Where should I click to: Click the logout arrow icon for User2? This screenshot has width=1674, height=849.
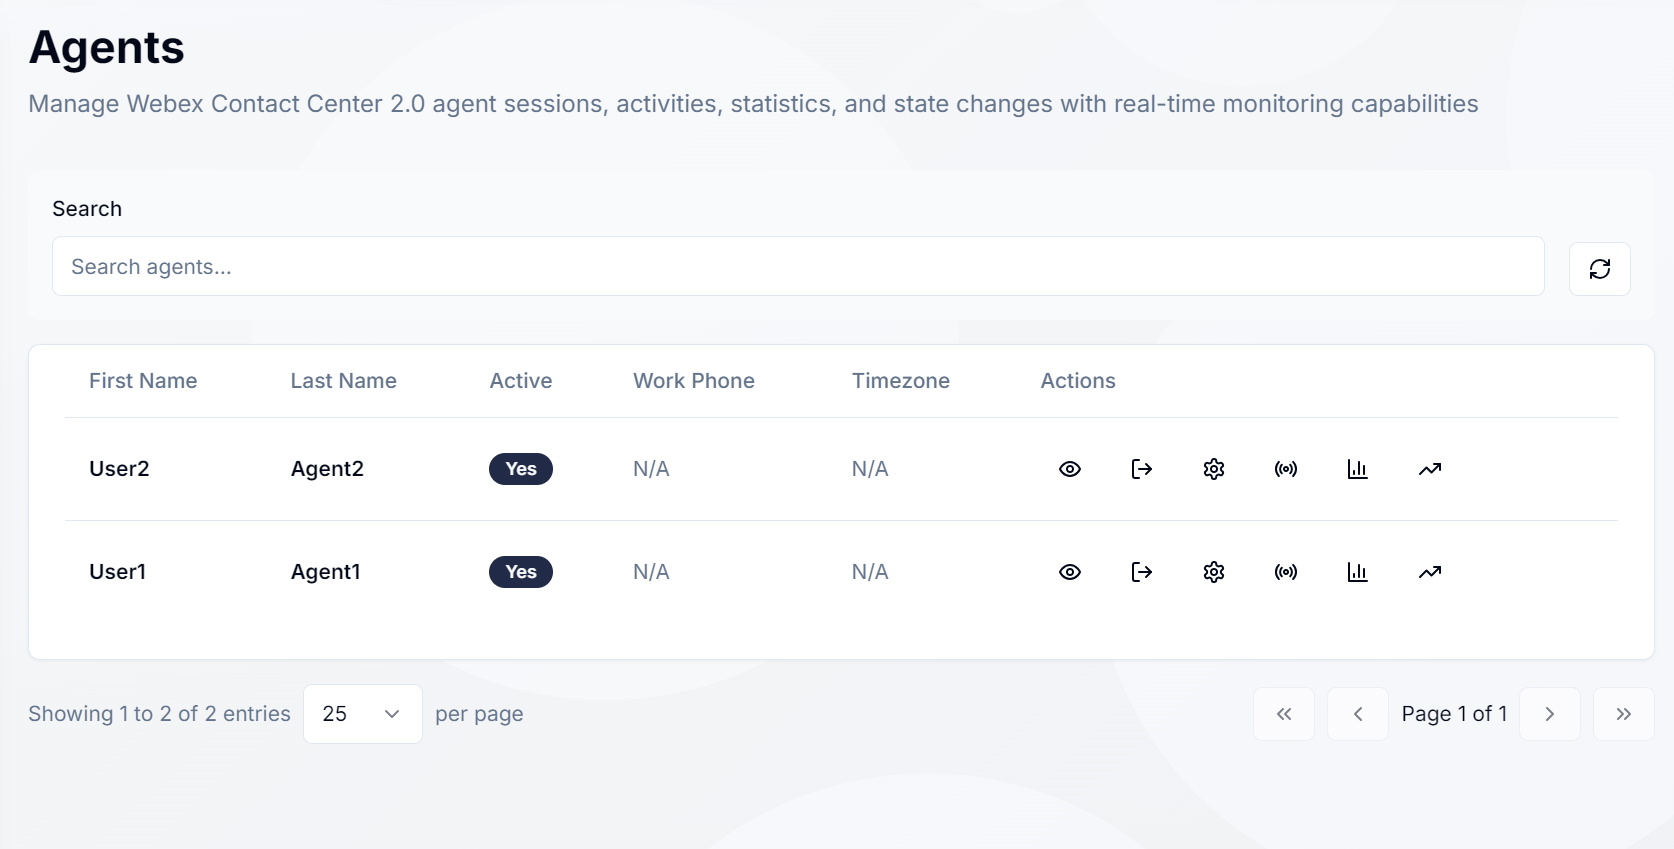pyautogui.click(x=1141, y=469)
